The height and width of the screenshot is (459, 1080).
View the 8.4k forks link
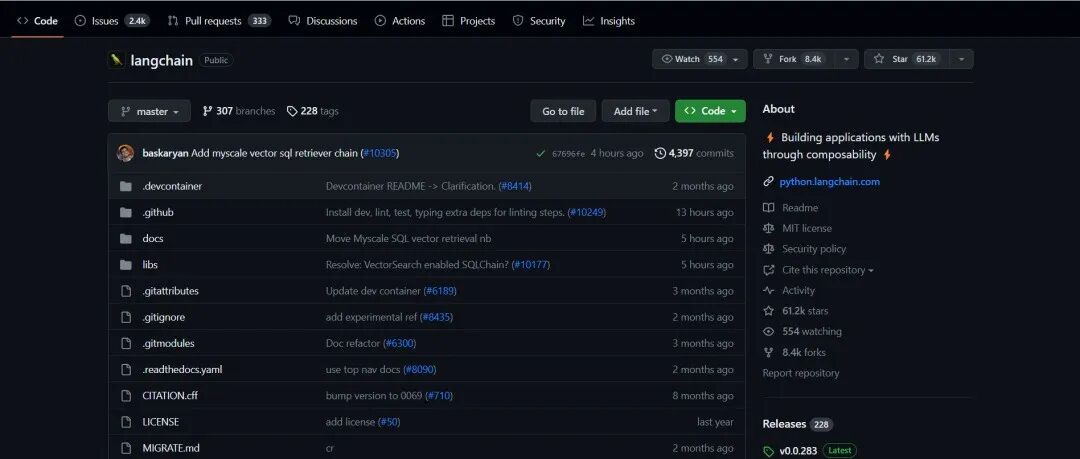click(x=804, y=352)
